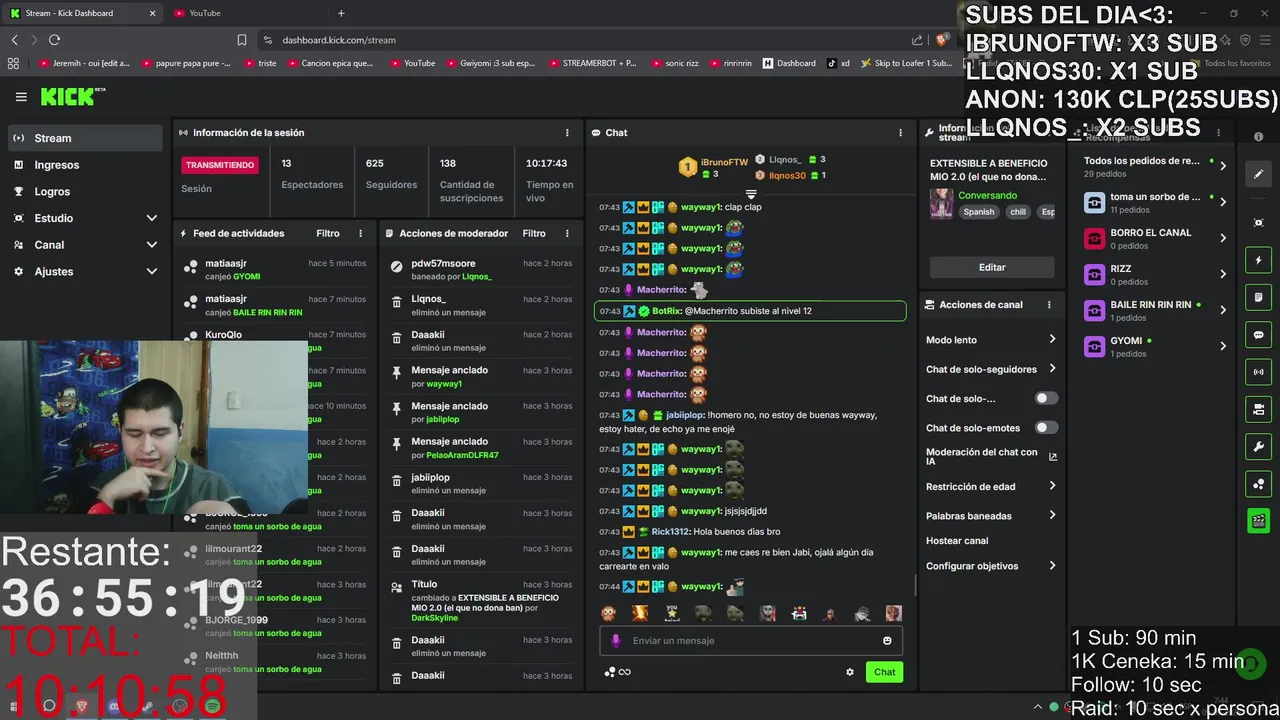
Task: Click the pinned BotRix level-up message
Action: pos(750,311)
